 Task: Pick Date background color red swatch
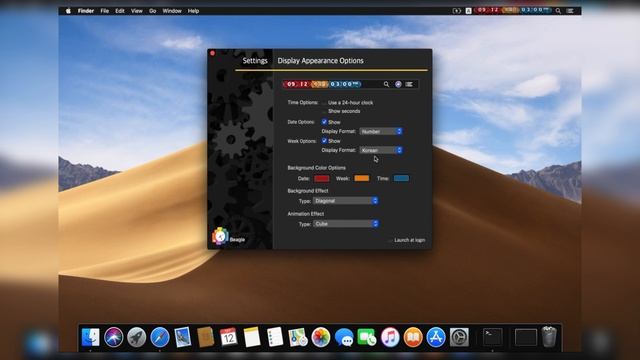coord(322,178)
